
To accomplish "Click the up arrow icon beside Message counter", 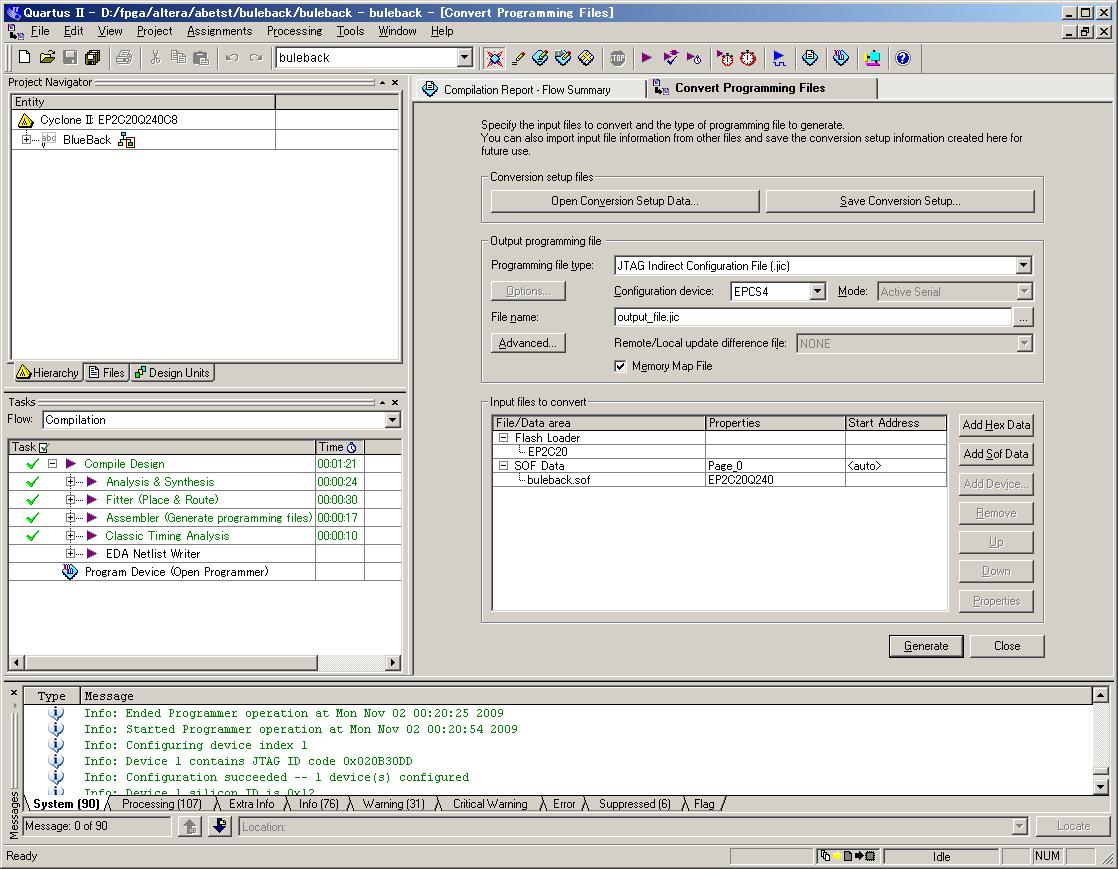I will tap(190, 826).
